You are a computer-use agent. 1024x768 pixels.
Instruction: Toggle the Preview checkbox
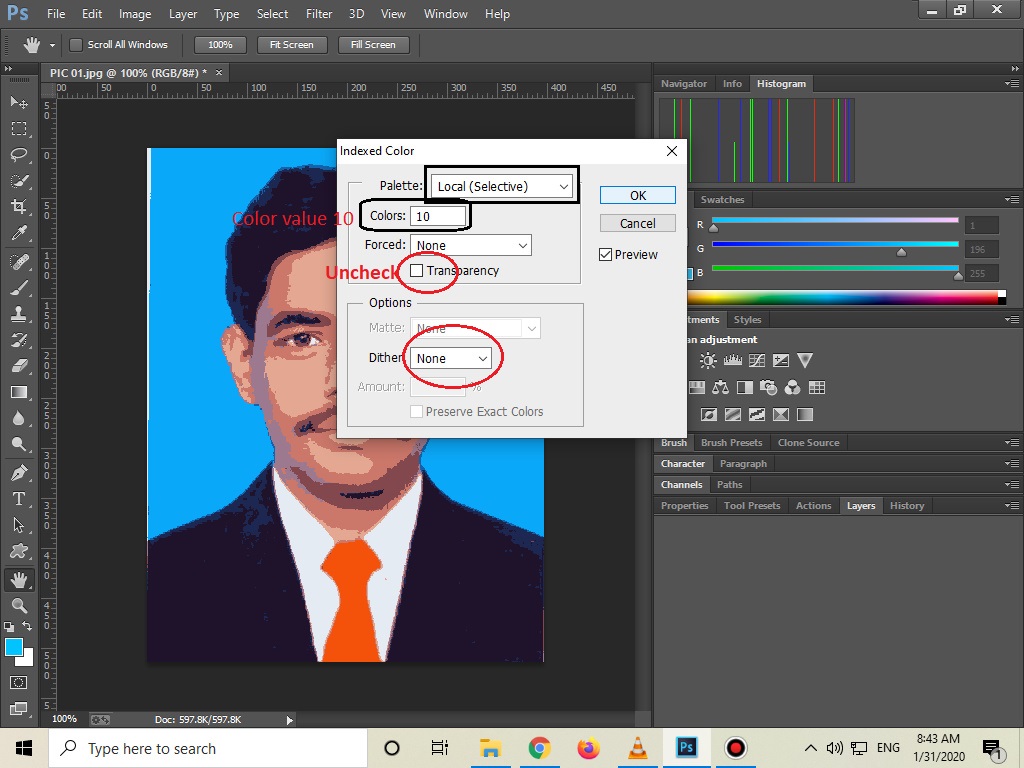[x=605, y=254]
